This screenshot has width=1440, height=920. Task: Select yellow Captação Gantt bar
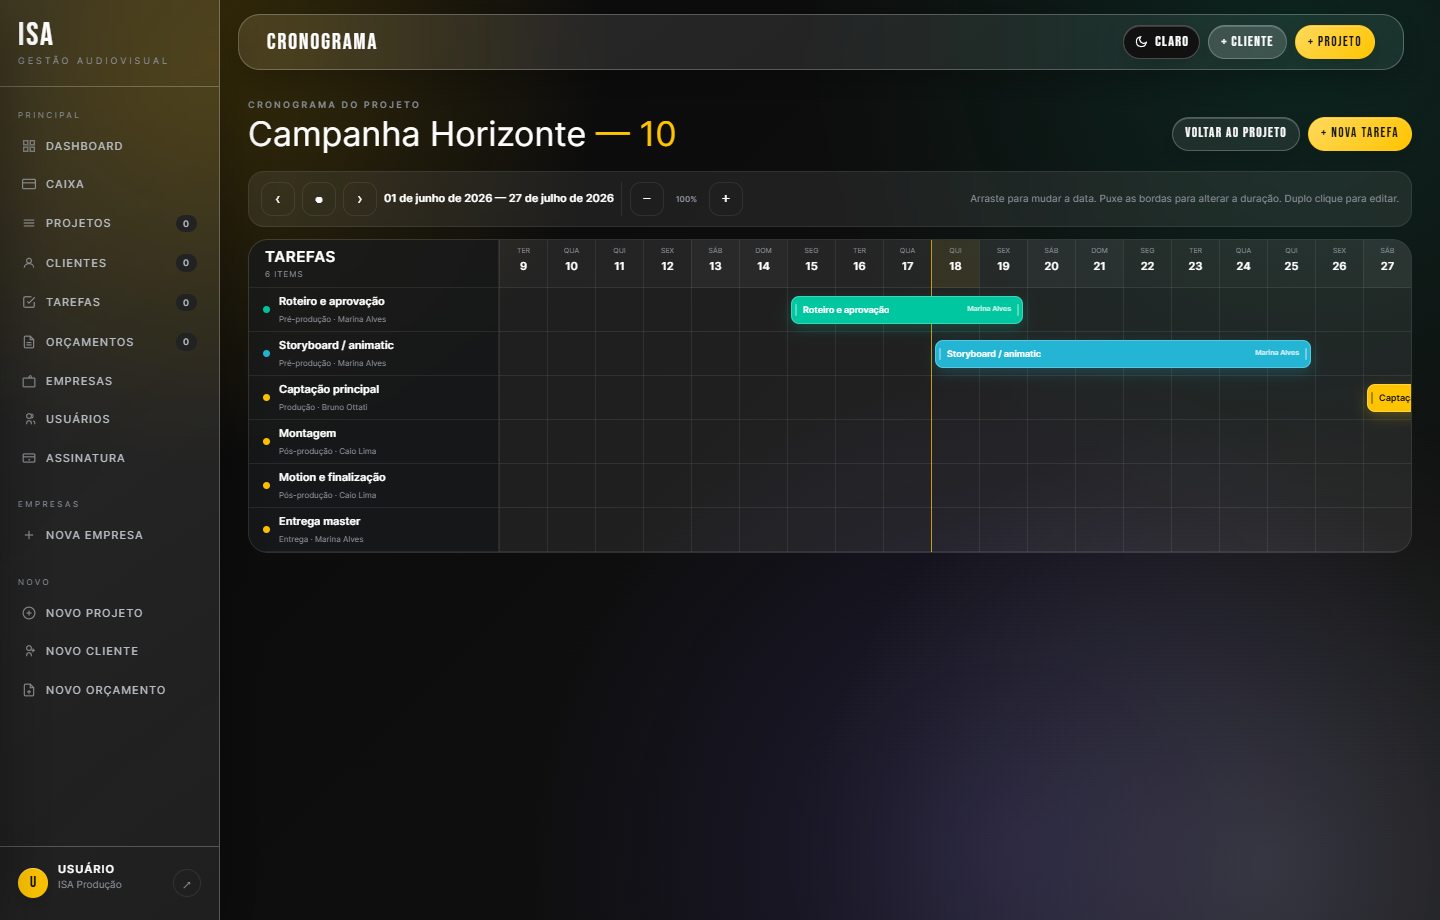coord(1389,398)
